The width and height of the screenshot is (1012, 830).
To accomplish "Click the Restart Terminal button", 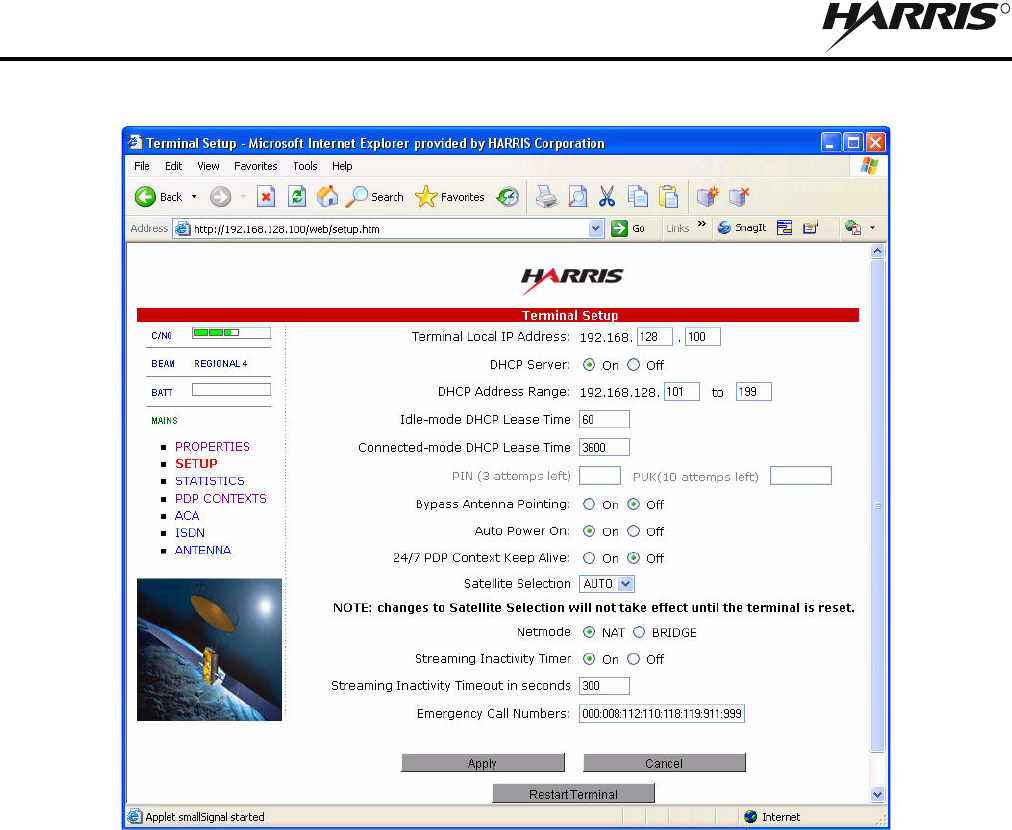I will click(x=573, y=794).
